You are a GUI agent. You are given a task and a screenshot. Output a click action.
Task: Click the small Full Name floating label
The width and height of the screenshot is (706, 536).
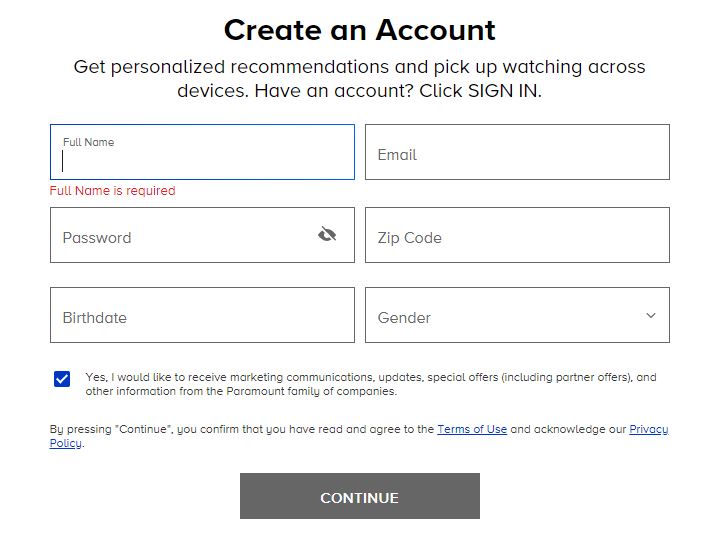click(x=88, y=142)
